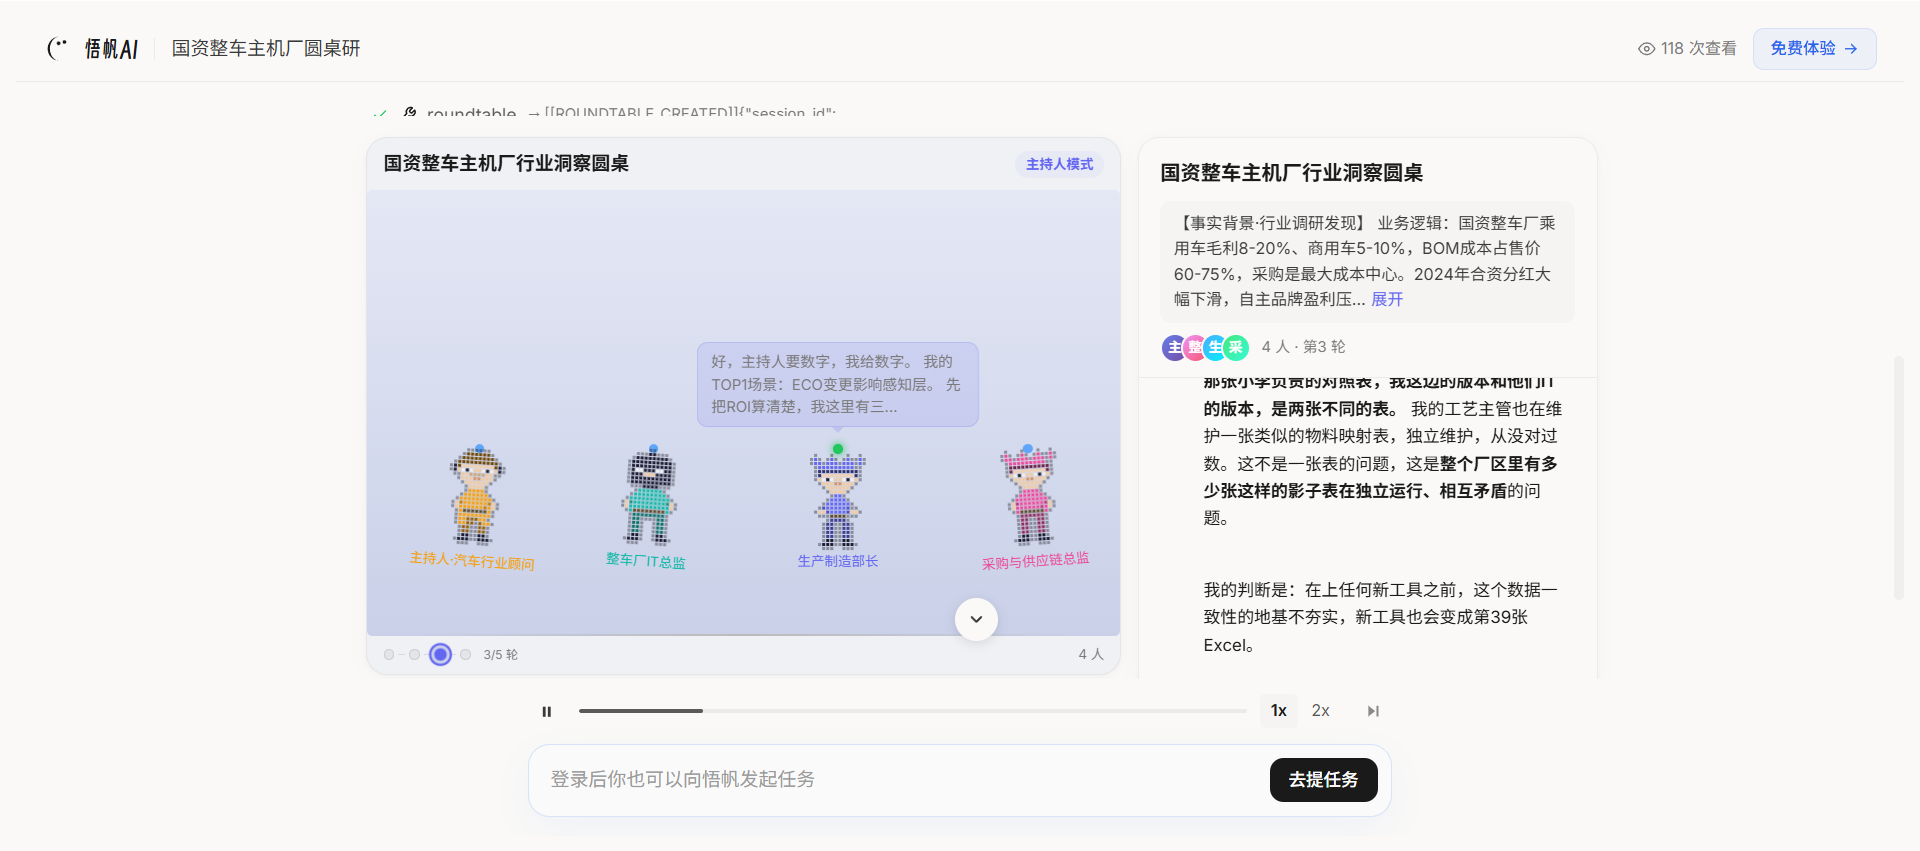Select the 生产制造部长 pixel character
The width and height of the screenshot is (1920, 851).
838,500
